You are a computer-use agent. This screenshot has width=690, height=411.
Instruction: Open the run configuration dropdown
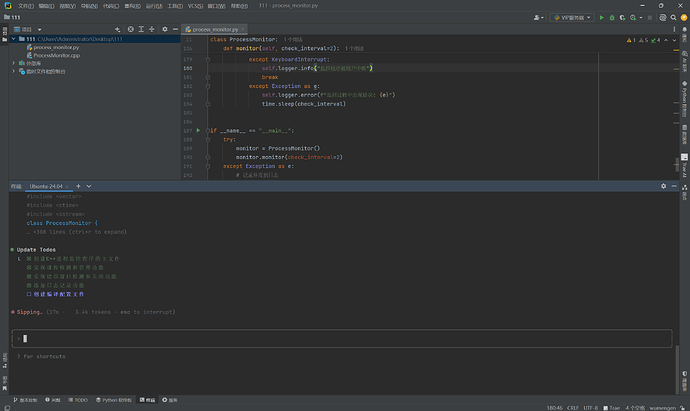[x=572, y=18]
